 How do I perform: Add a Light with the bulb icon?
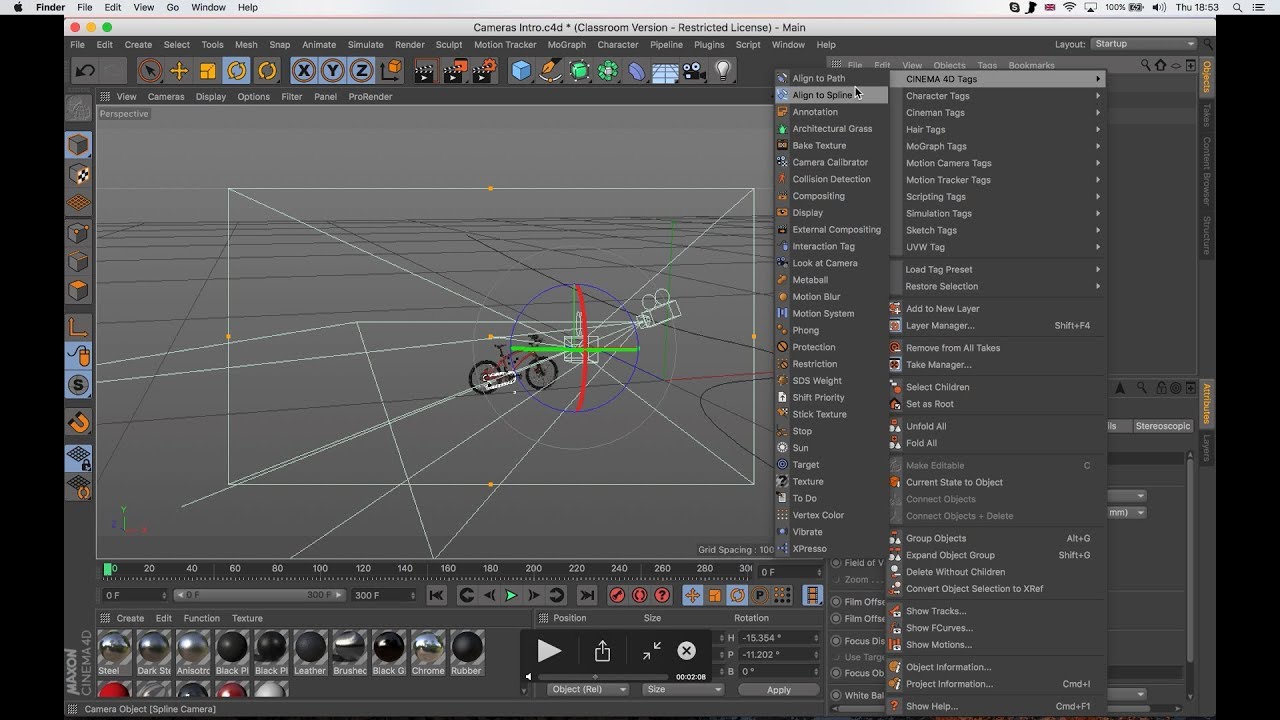pos(722,70)
